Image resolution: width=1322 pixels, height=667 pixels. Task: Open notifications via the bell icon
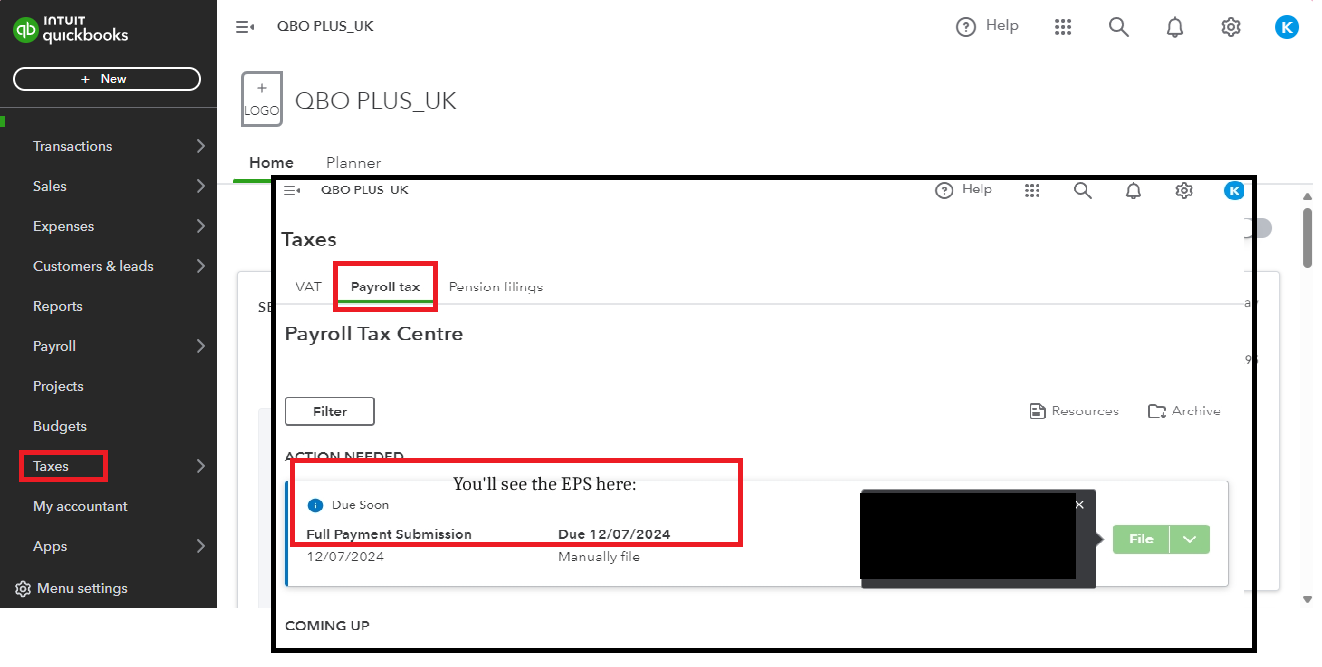tap(1174, 27)
